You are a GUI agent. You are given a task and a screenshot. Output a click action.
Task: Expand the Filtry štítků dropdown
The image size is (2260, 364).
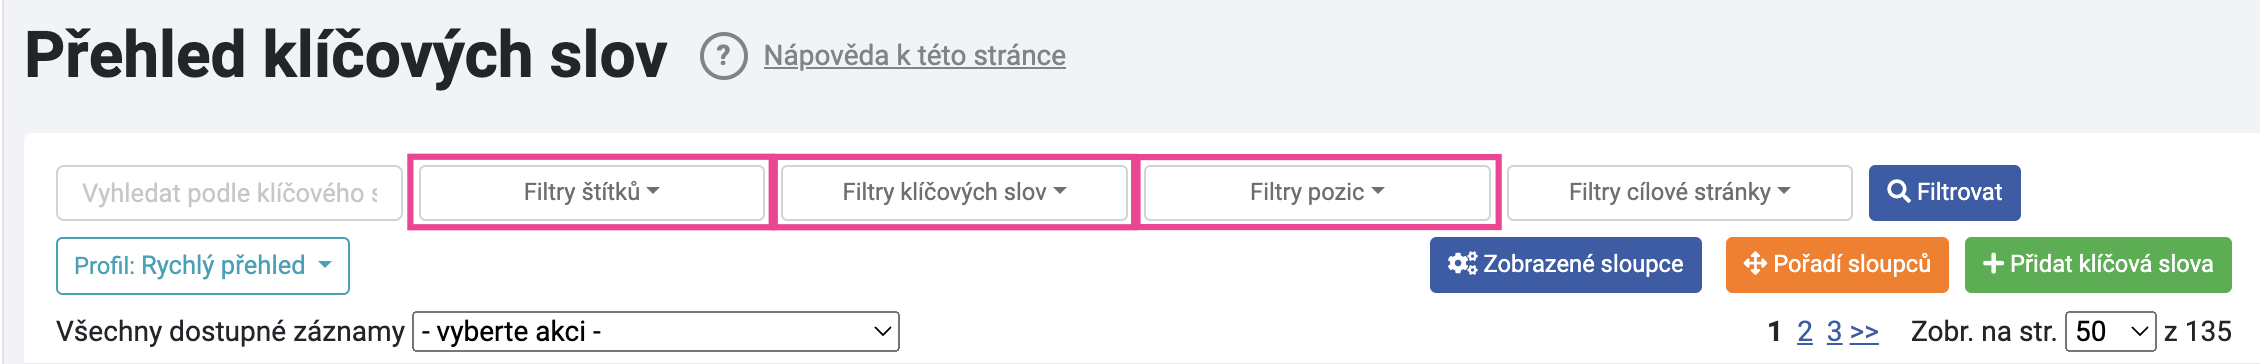pos(592,192)
